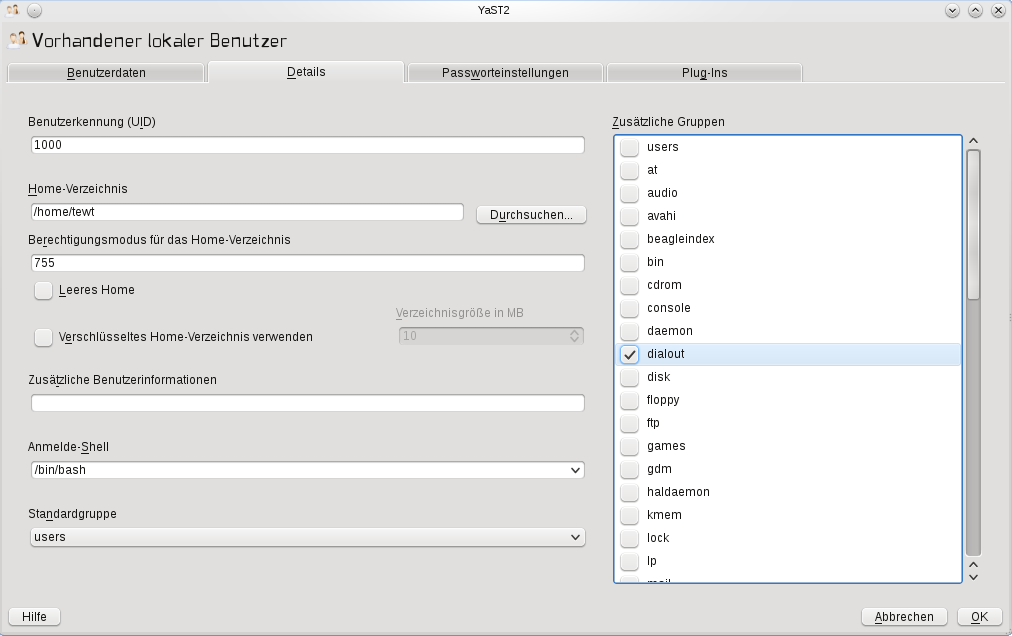
Task: Maximize the YaST2 window
Action: [x=975, y=10]
